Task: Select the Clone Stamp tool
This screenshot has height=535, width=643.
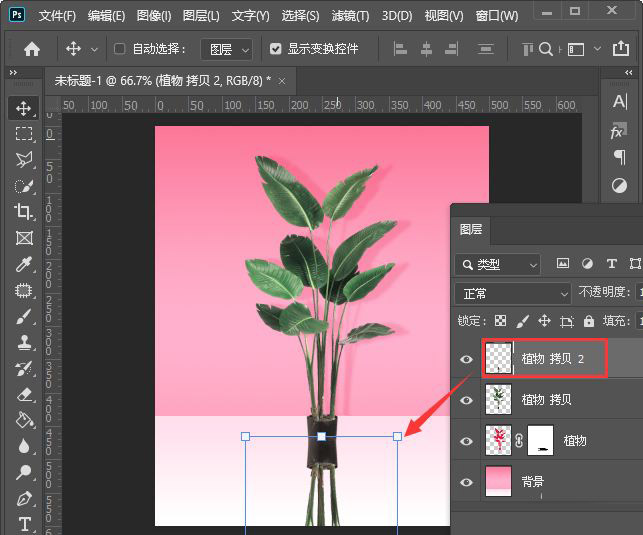Action: click(x=24, y=342)
